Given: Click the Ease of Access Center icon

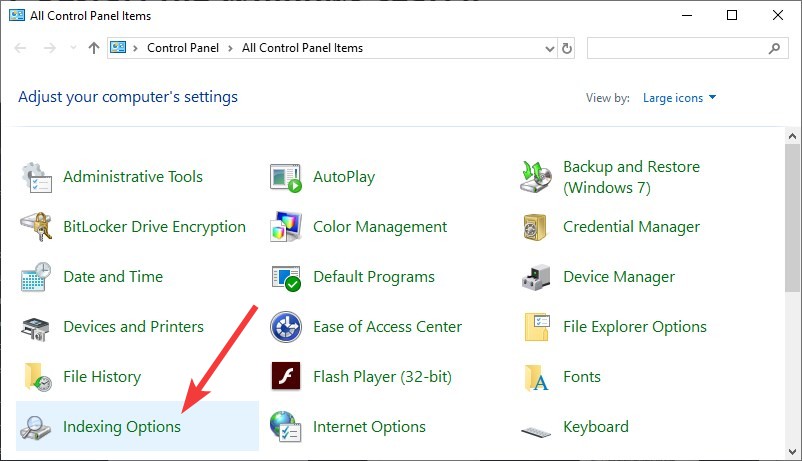Looking at the screenshot, I should point(286,327).
